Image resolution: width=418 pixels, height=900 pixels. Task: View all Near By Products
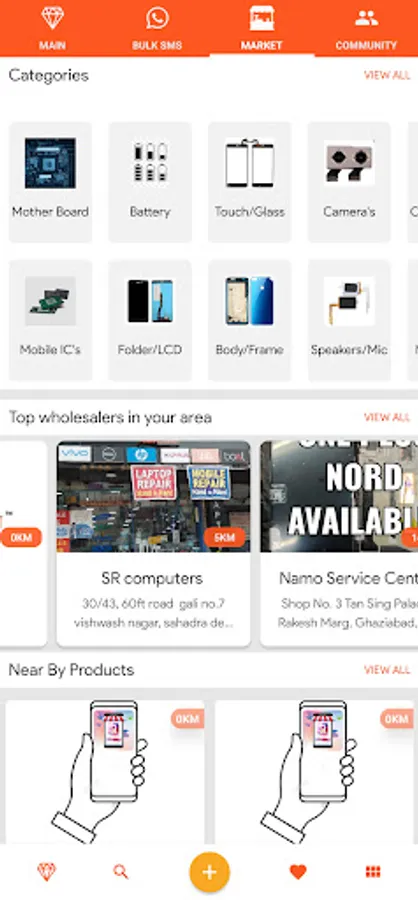(387, 670)
